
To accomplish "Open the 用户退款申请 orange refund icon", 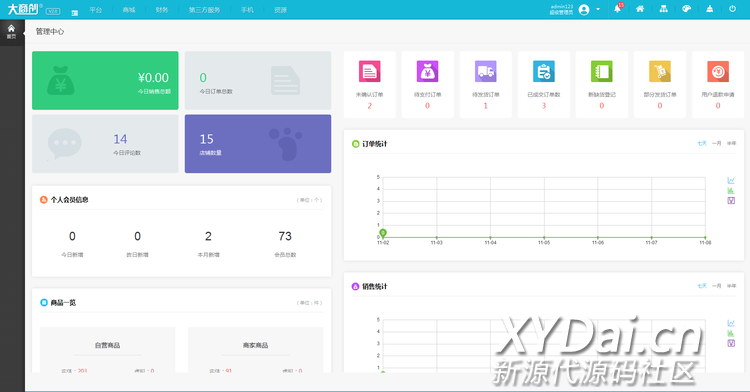I will pyautogui.click(x=717, y=72).
